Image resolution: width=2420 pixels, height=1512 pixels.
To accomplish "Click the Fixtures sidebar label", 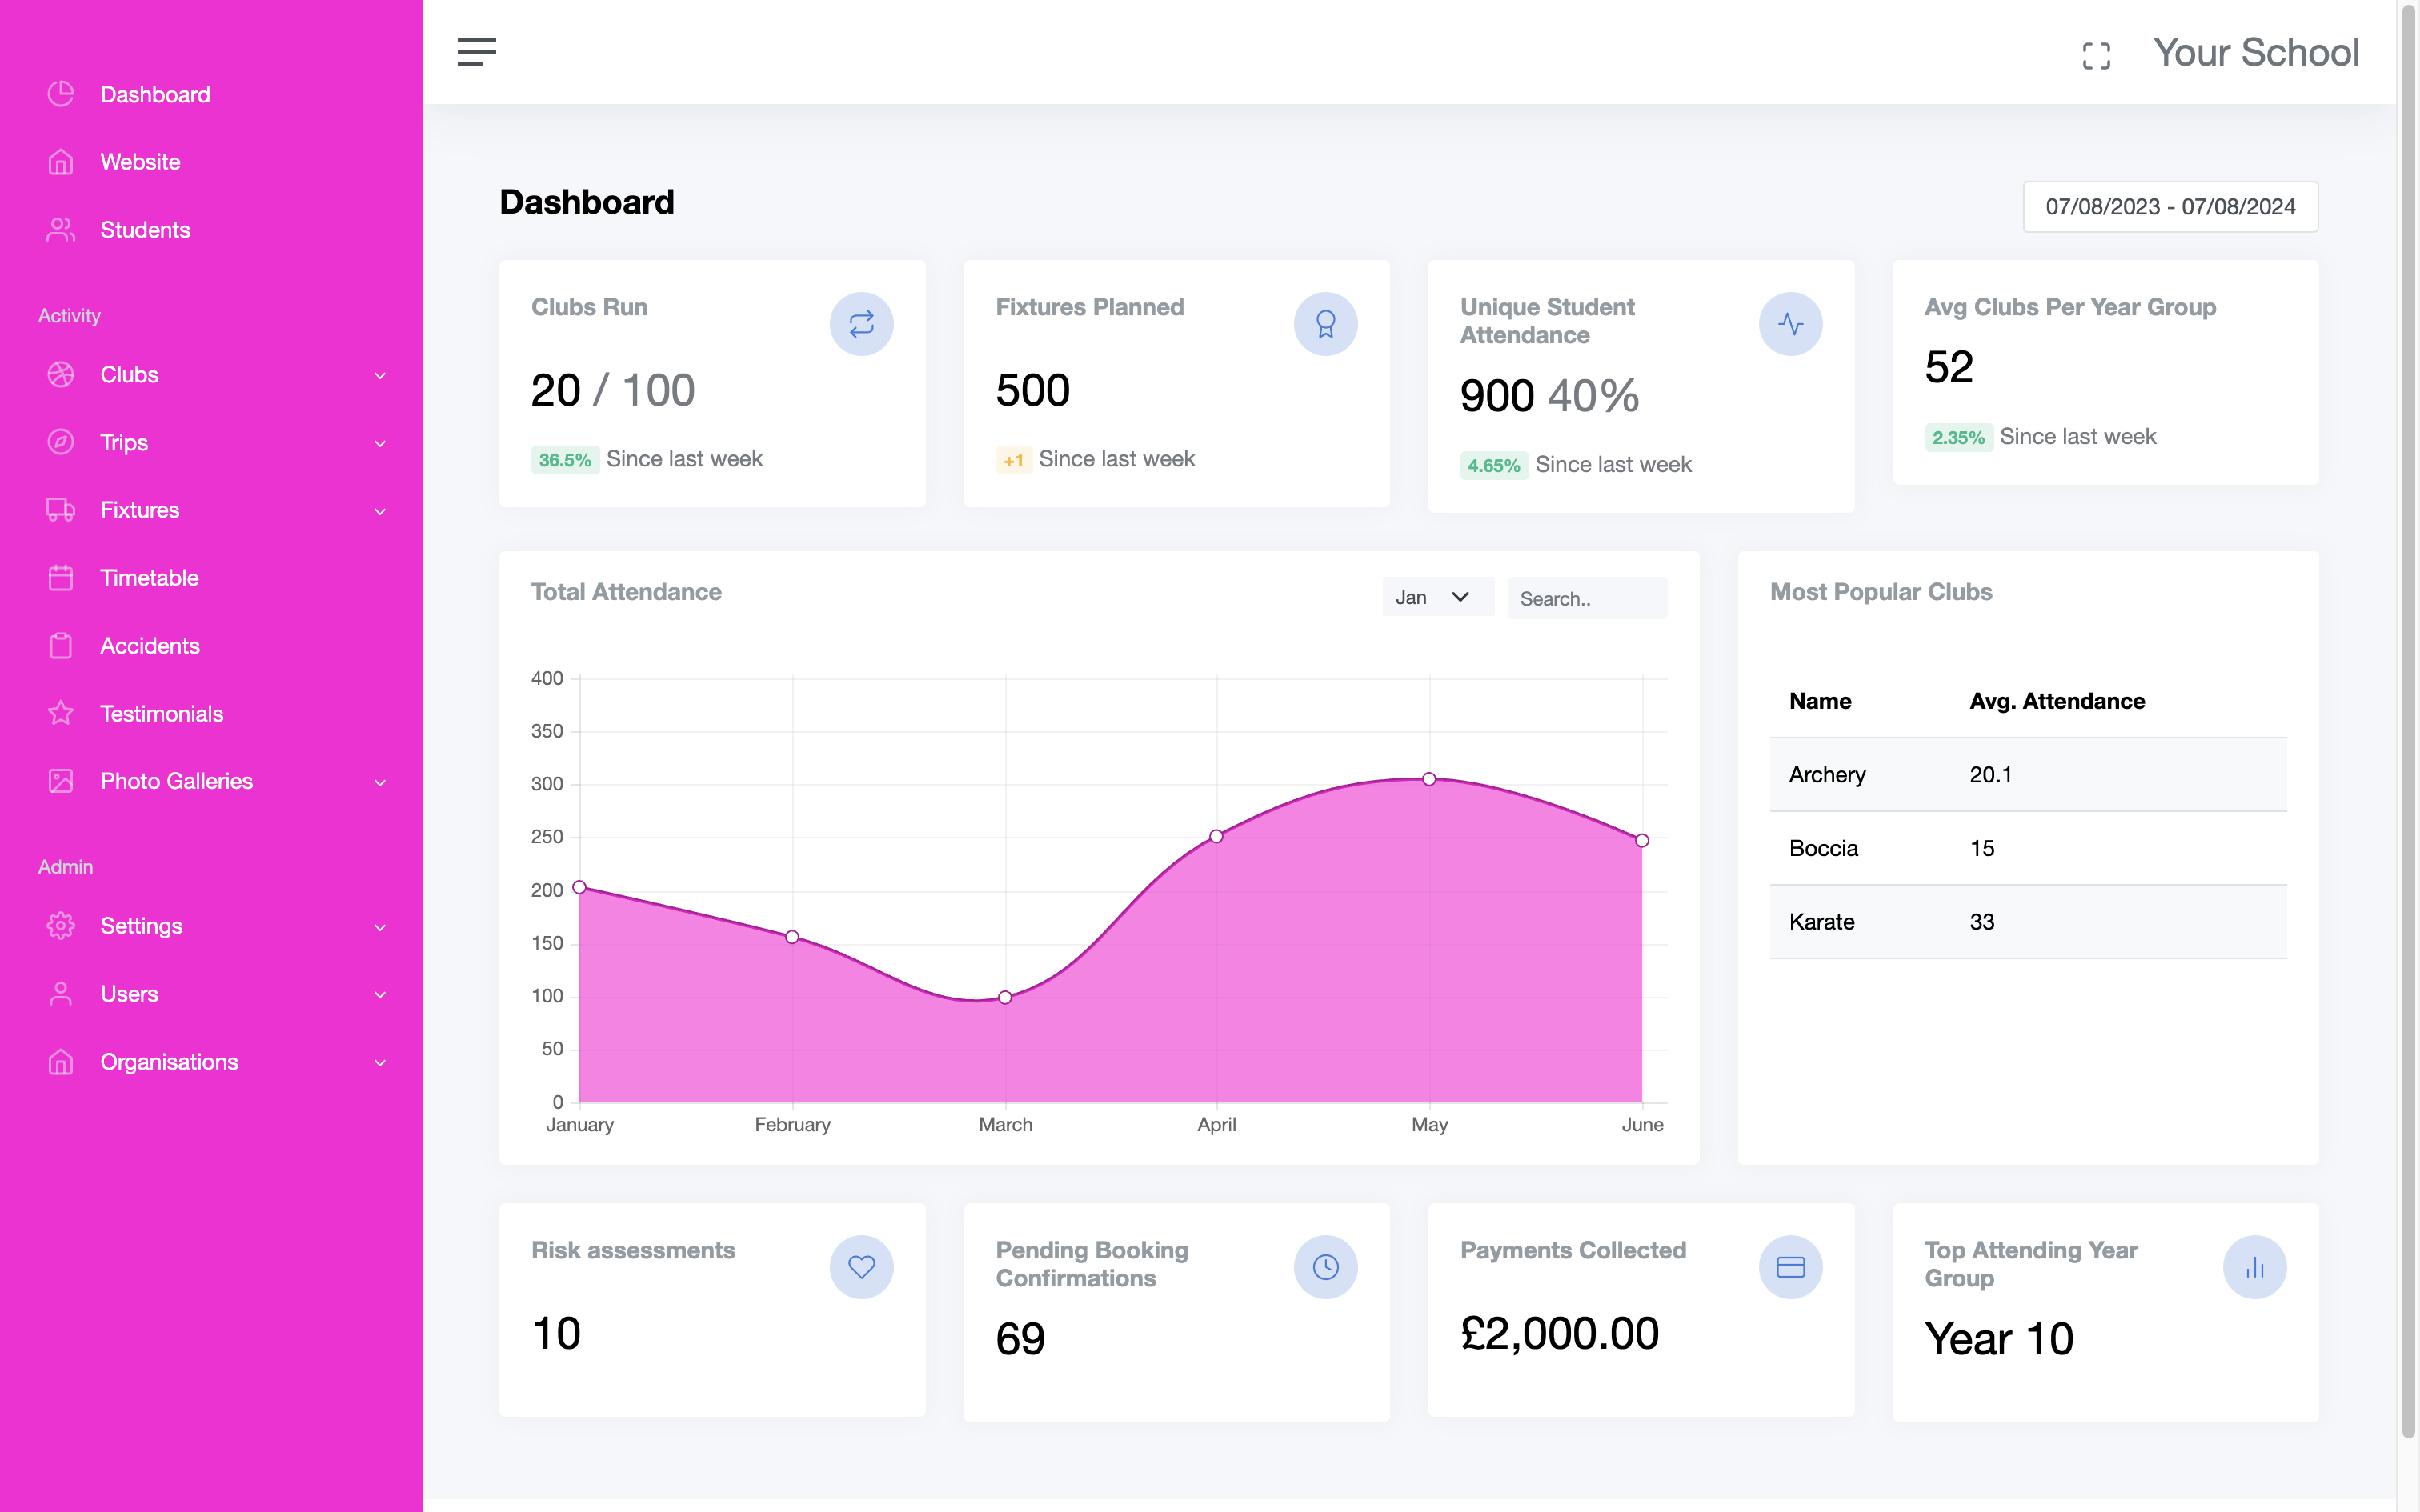I will click(140, 510).
